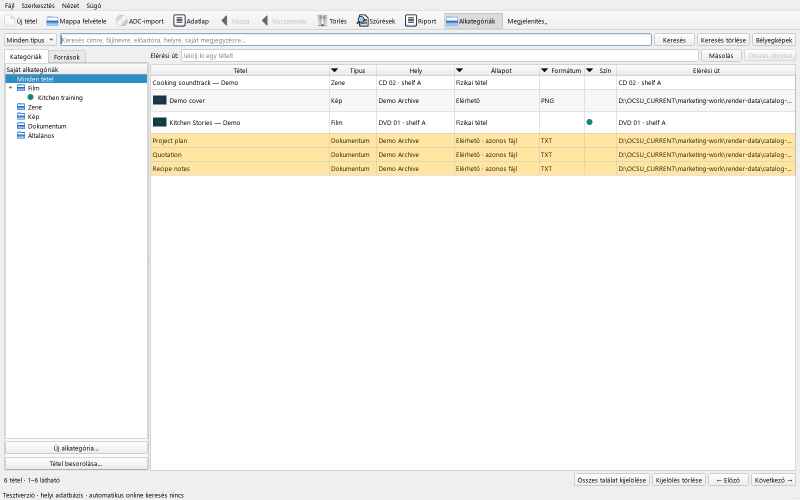800x500 pixels.
Task: Click the Új alkategória... button
Action: point(76,448)
